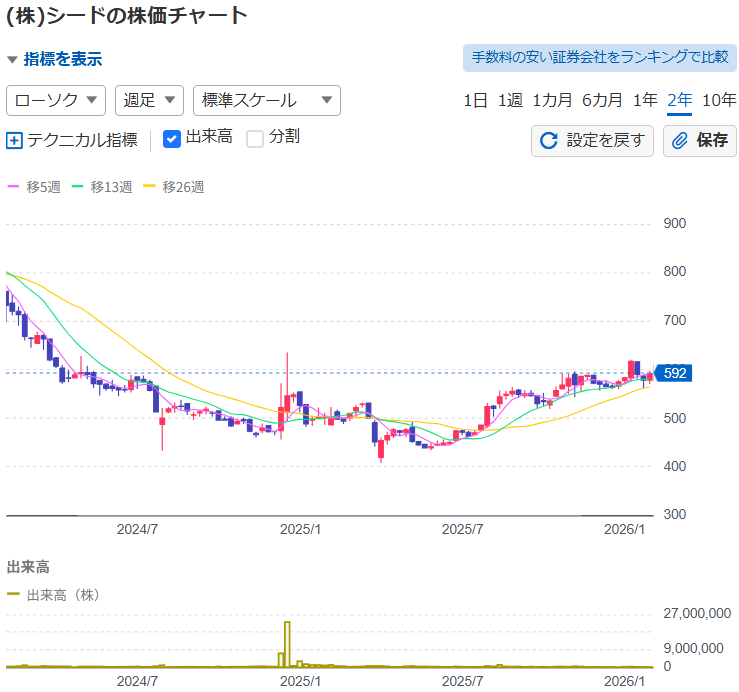Click the 出来高（株） legend marker
The width and height of the screenshot is (739, 692).
tap(13, 595)
